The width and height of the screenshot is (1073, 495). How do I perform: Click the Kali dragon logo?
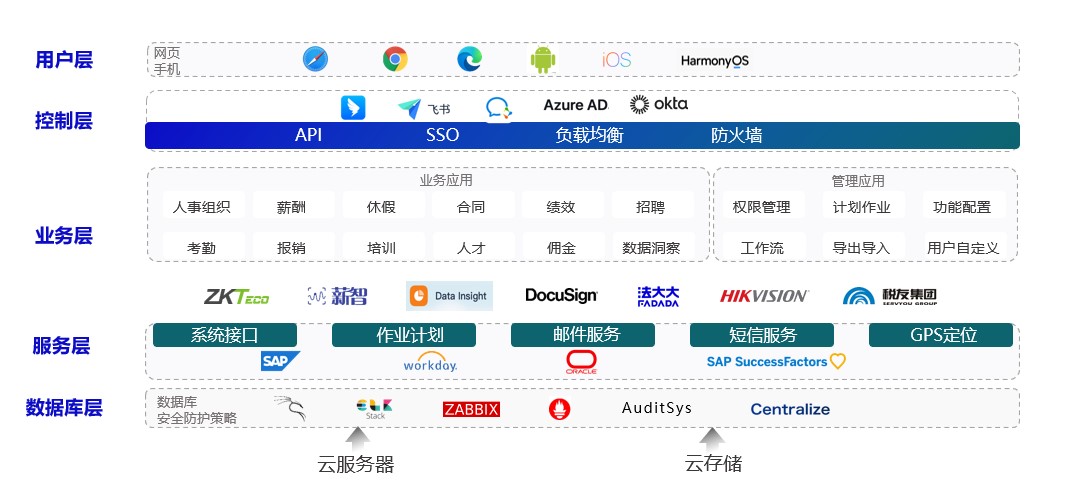click(290, 408)
